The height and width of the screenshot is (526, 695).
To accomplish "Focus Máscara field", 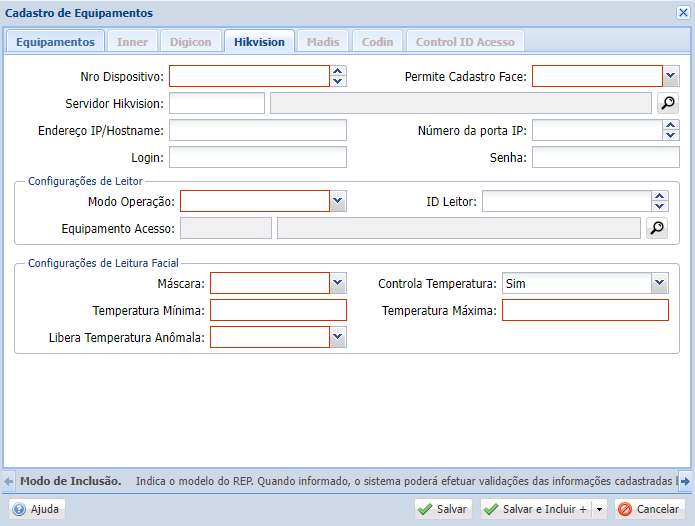I will (270, 283).
